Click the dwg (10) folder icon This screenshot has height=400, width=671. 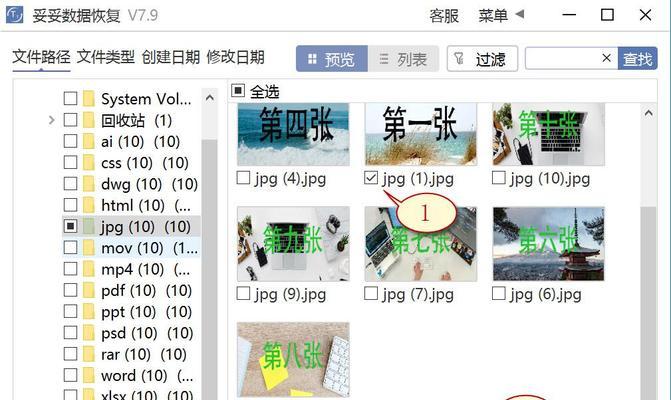tap(89, 184)
